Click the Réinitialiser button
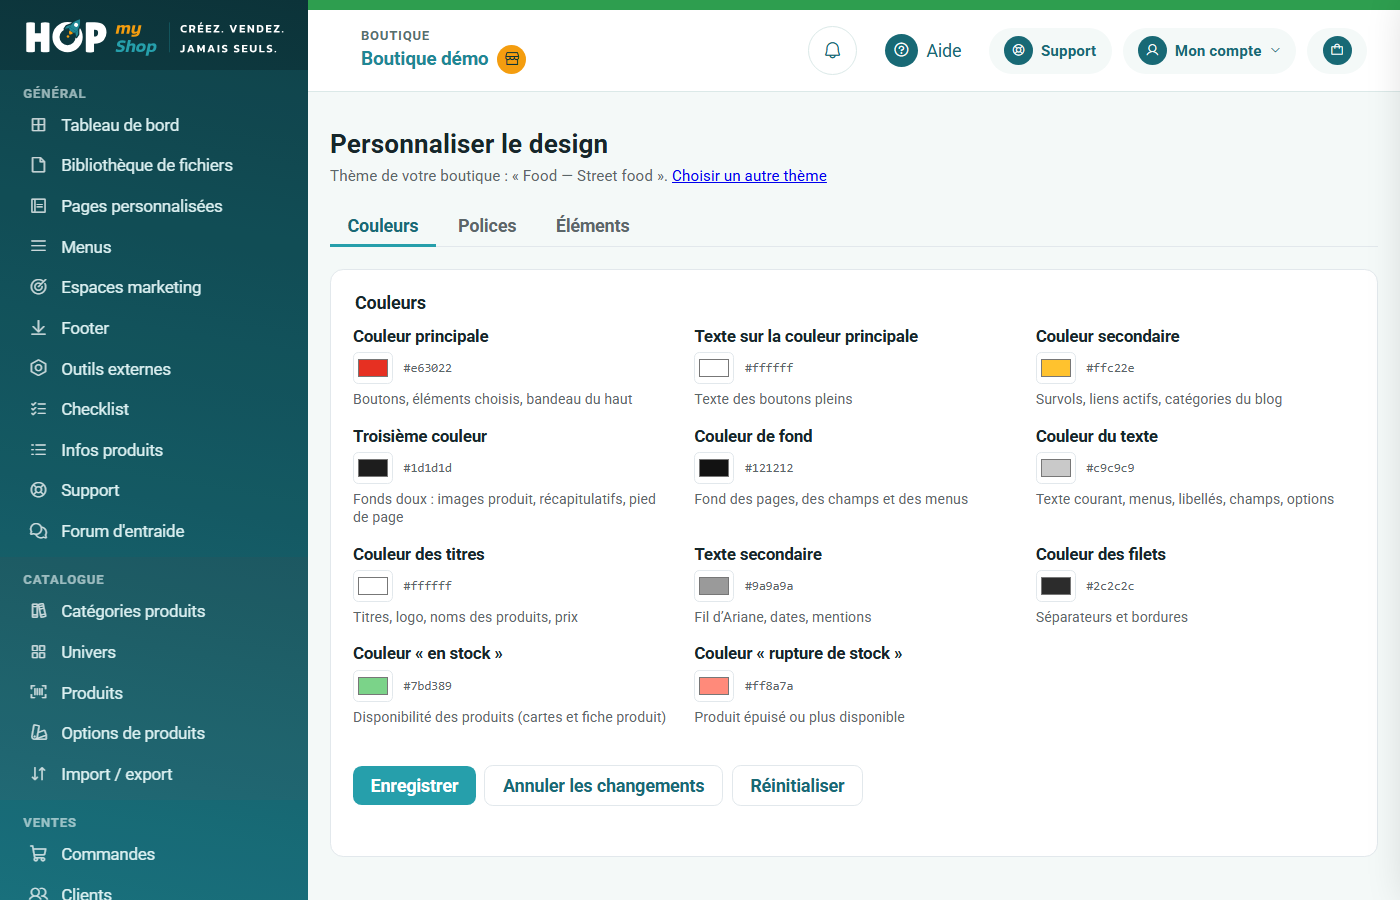Viewport: 1400px width, 900px height. point(797,785)
